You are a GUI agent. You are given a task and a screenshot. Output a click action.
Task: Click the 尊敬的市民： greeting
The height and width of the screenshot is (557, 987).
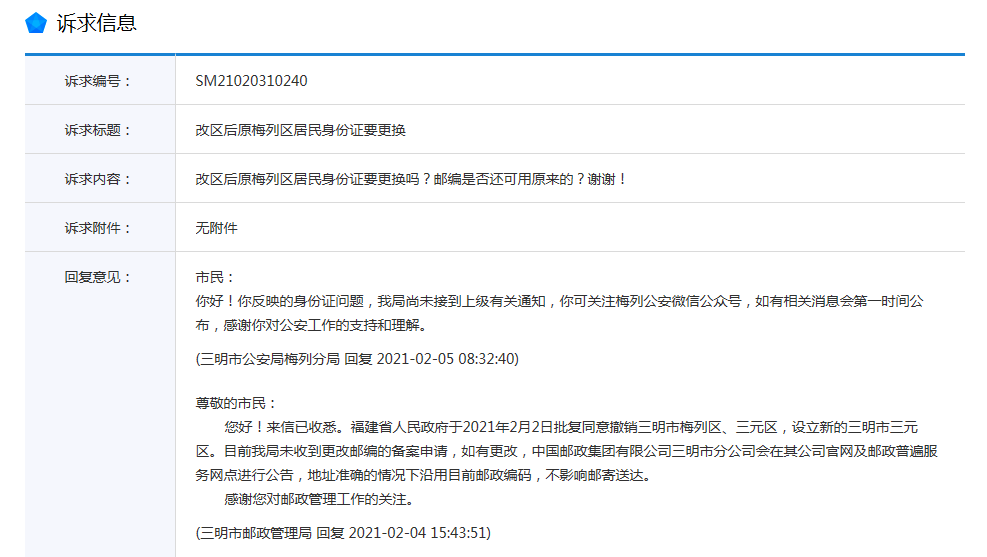point(235,403)
